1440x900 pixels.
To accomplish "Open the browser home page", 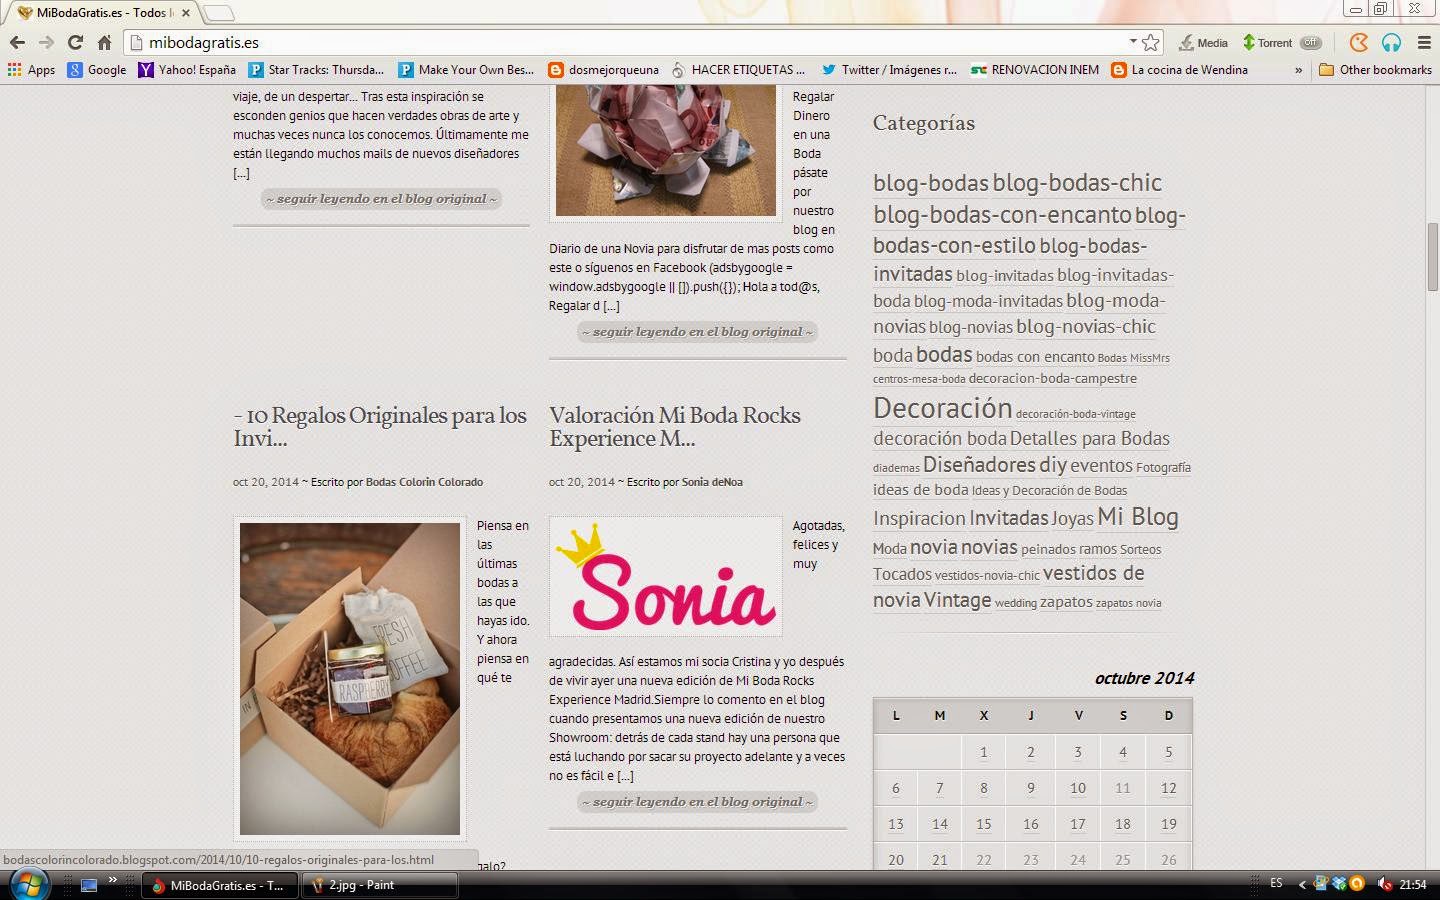I will pos(104,42).
